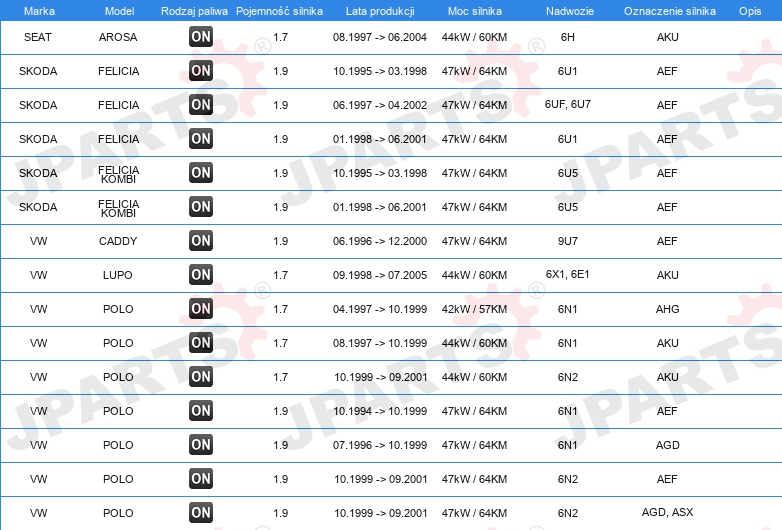Click the ON icon in the FELICIA 06.2001 6U1 row
This screenshot has width=782, height=530.
coord(200,139)
